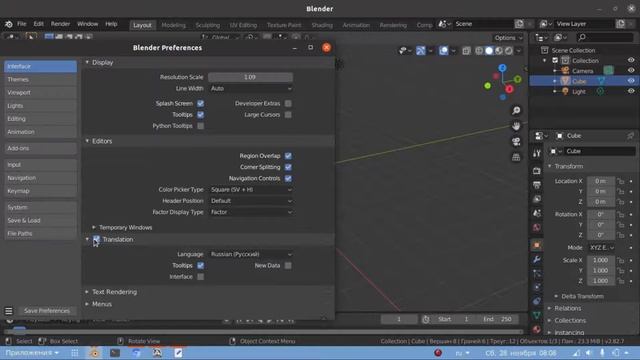
Task: Toggle the Region Overlap checkbox
Action: click(288, 156)
